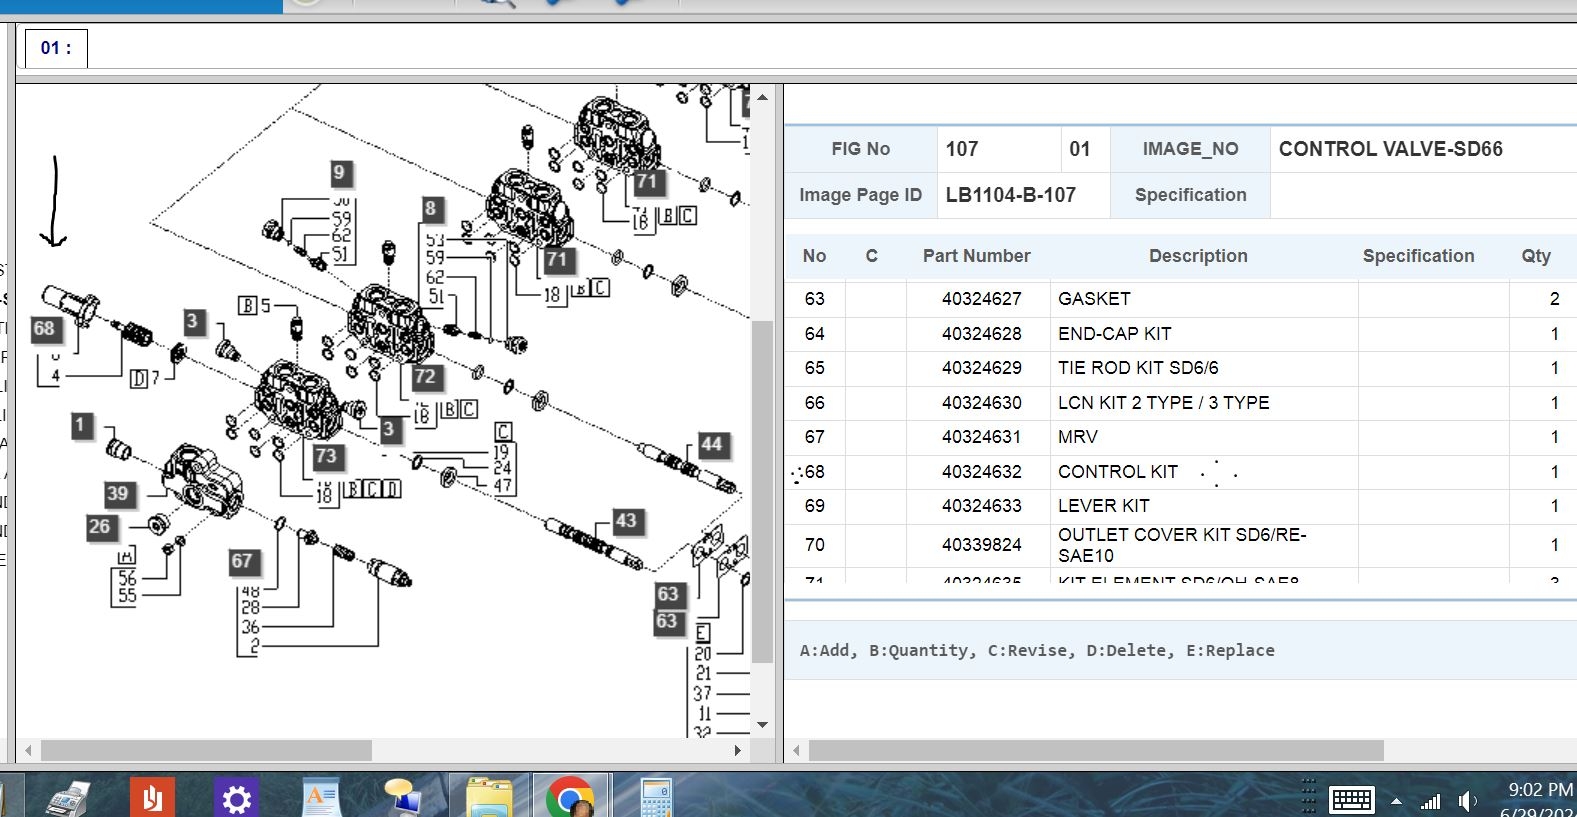1577x817 pixels.
Task: Show hidden system tray icons
Action: coord(1396,802)
